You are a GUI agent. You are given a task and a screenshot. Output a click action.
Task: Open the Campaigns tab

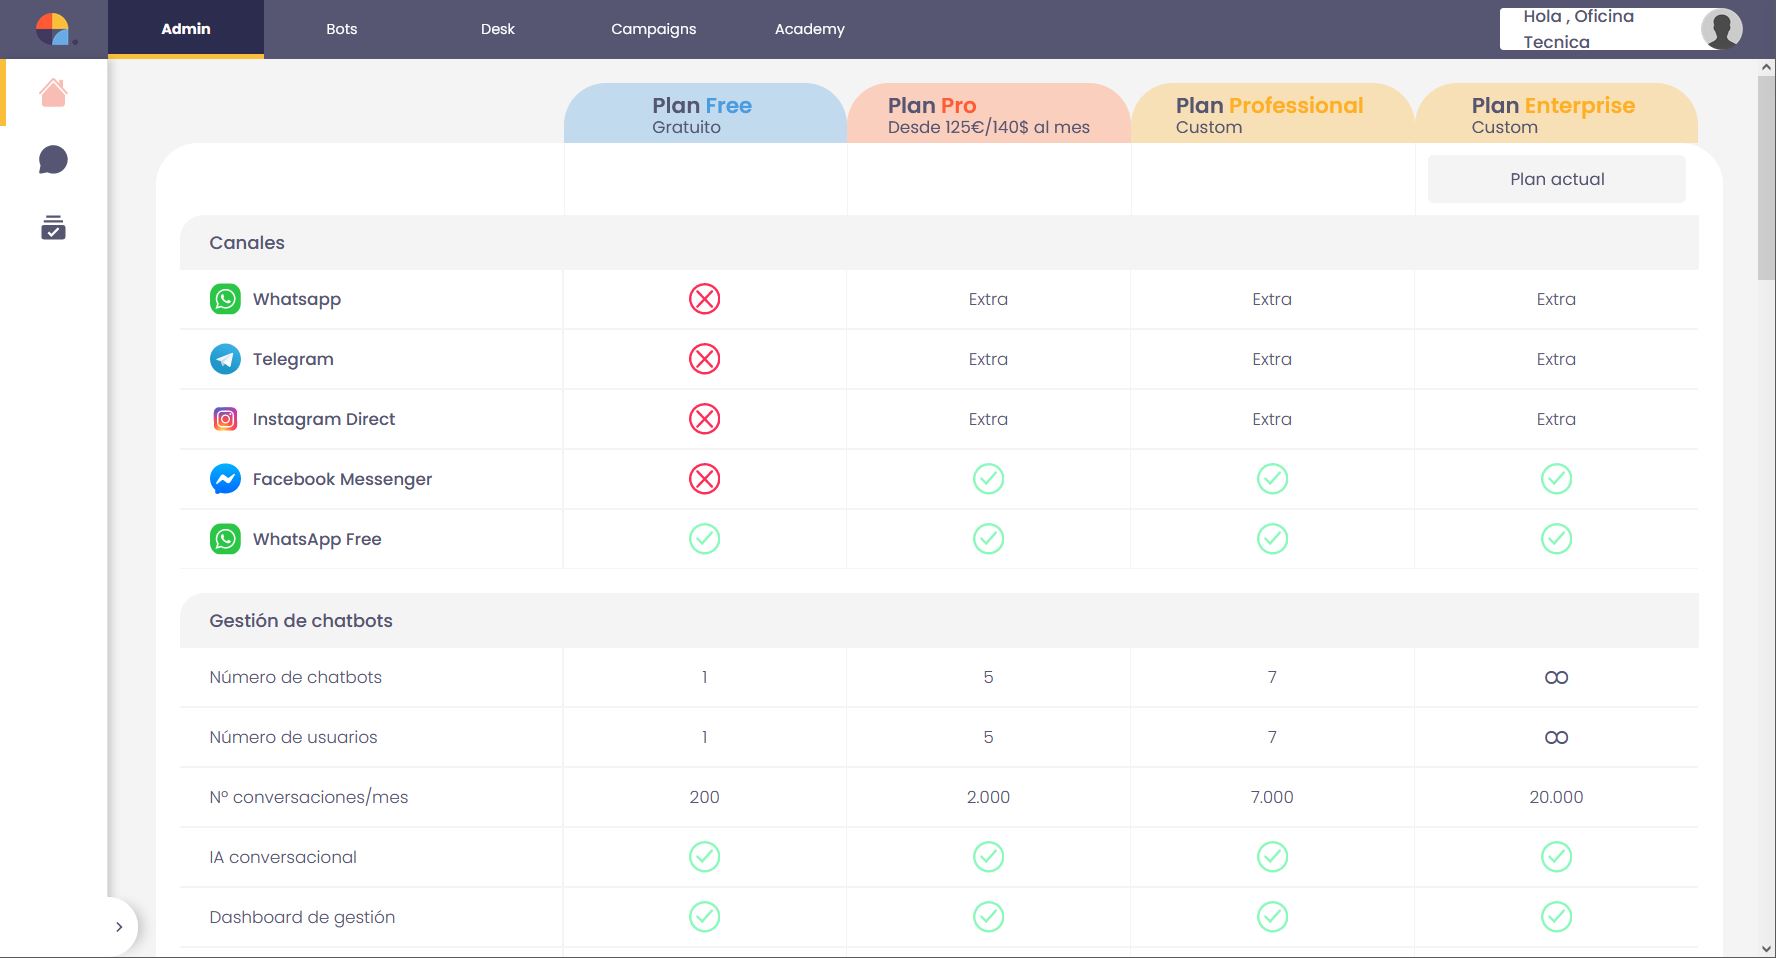(653, 29)
